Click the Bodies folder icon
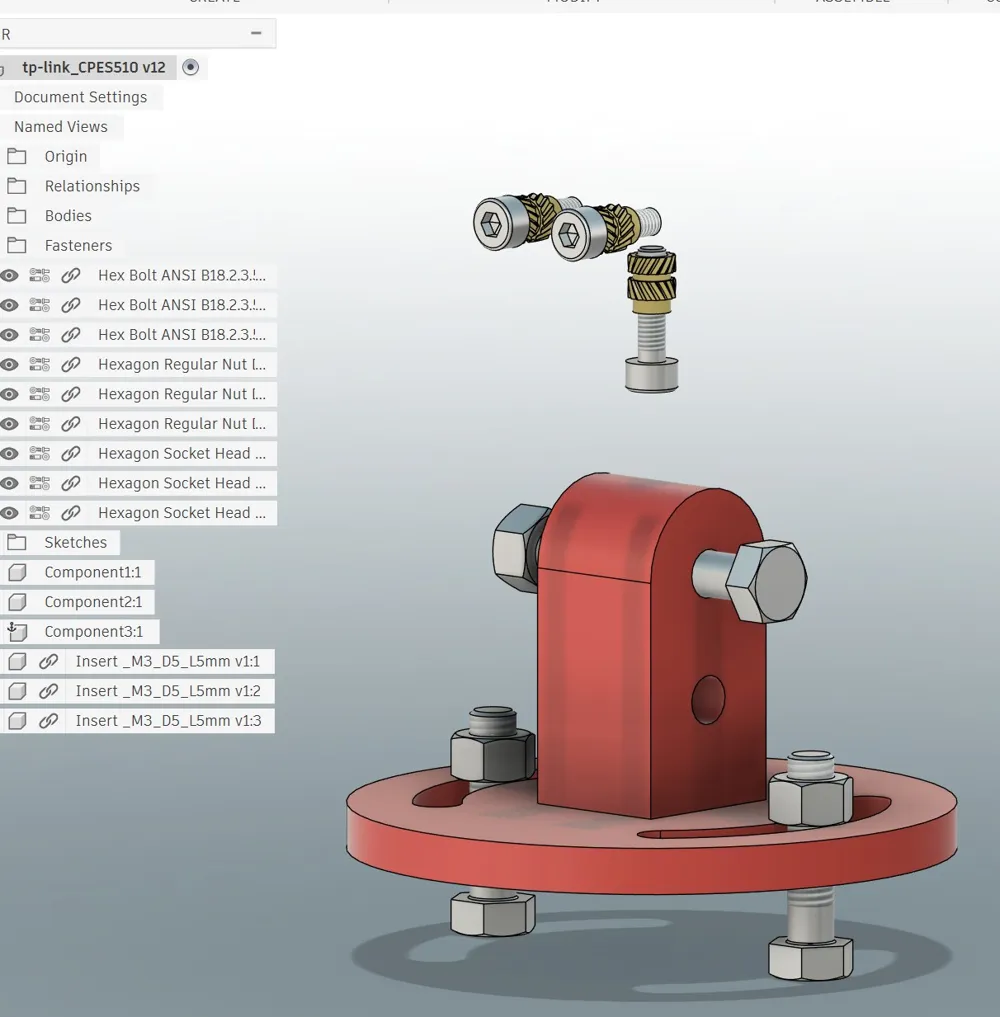Screen dimensions: 1000x1017 pyautogui.click(x=17, y=216)
